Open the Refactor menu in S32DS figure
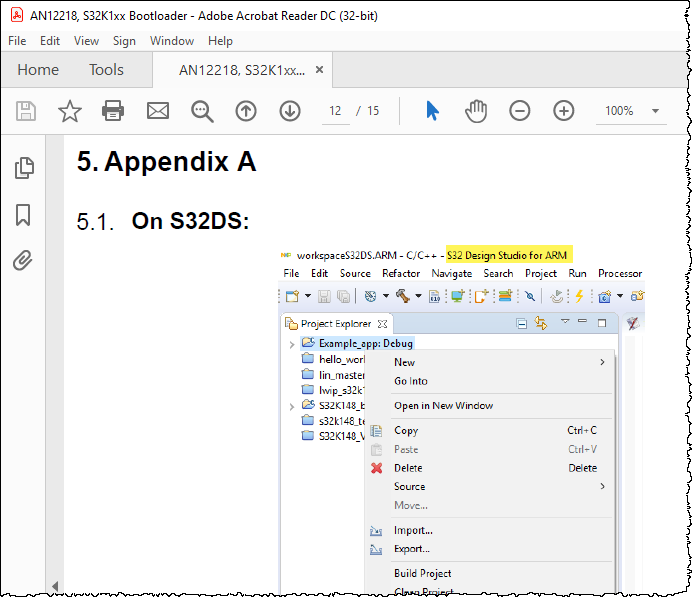This screenshot has width=693, height=597. point(401,274)
